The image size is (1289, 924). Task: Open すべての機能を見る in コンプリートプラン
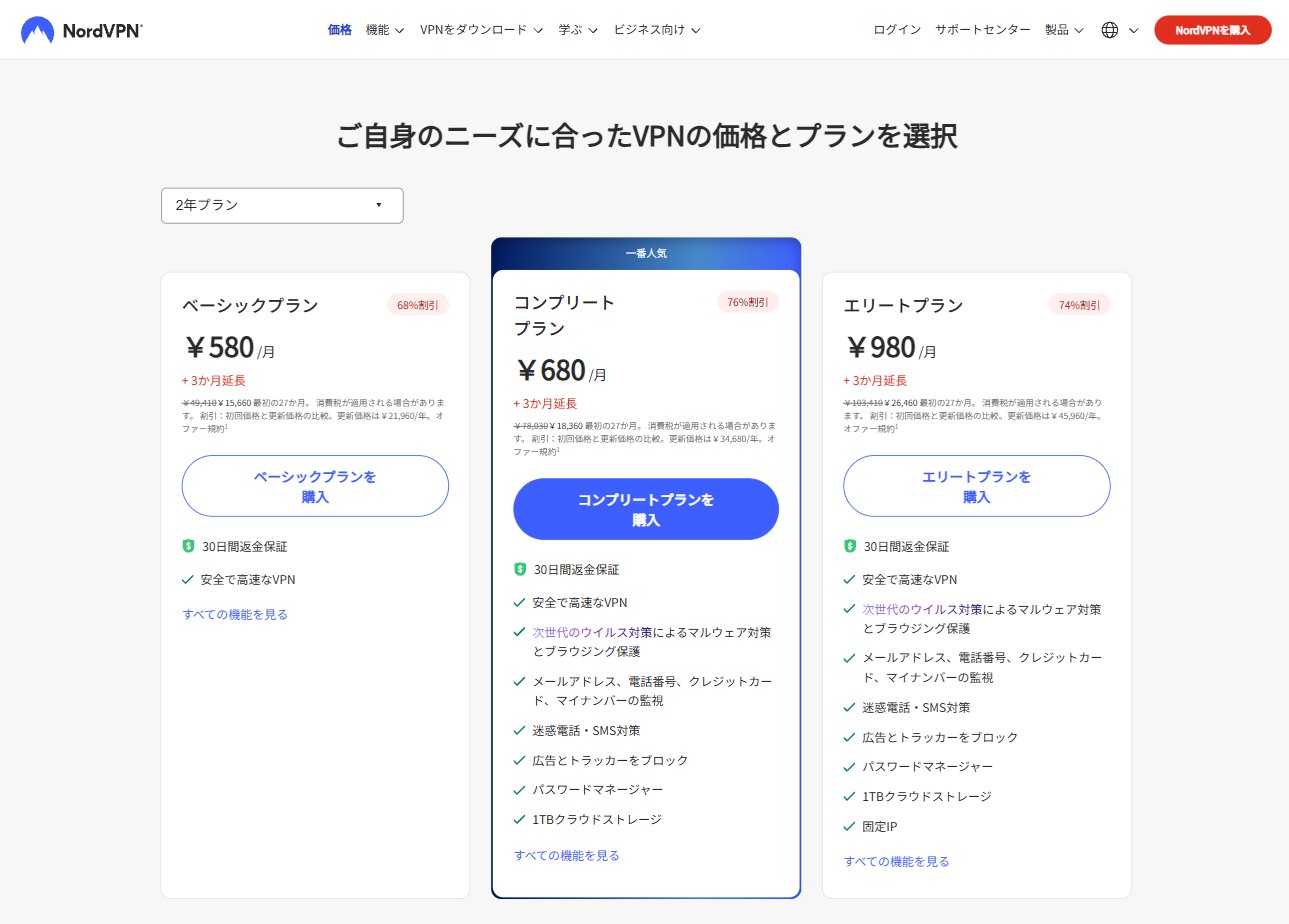567,856
